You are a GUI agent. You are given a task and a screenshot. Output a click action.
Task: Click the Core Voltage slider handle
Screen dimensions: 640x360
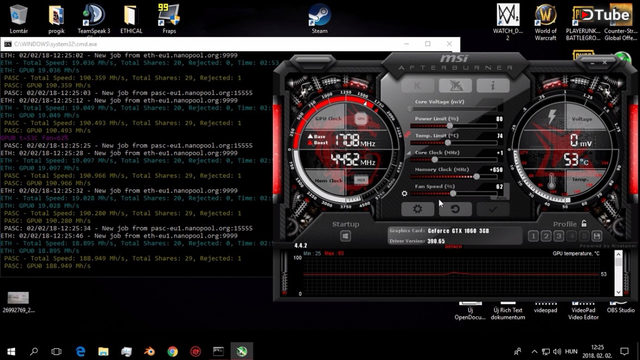coord(410,109)
